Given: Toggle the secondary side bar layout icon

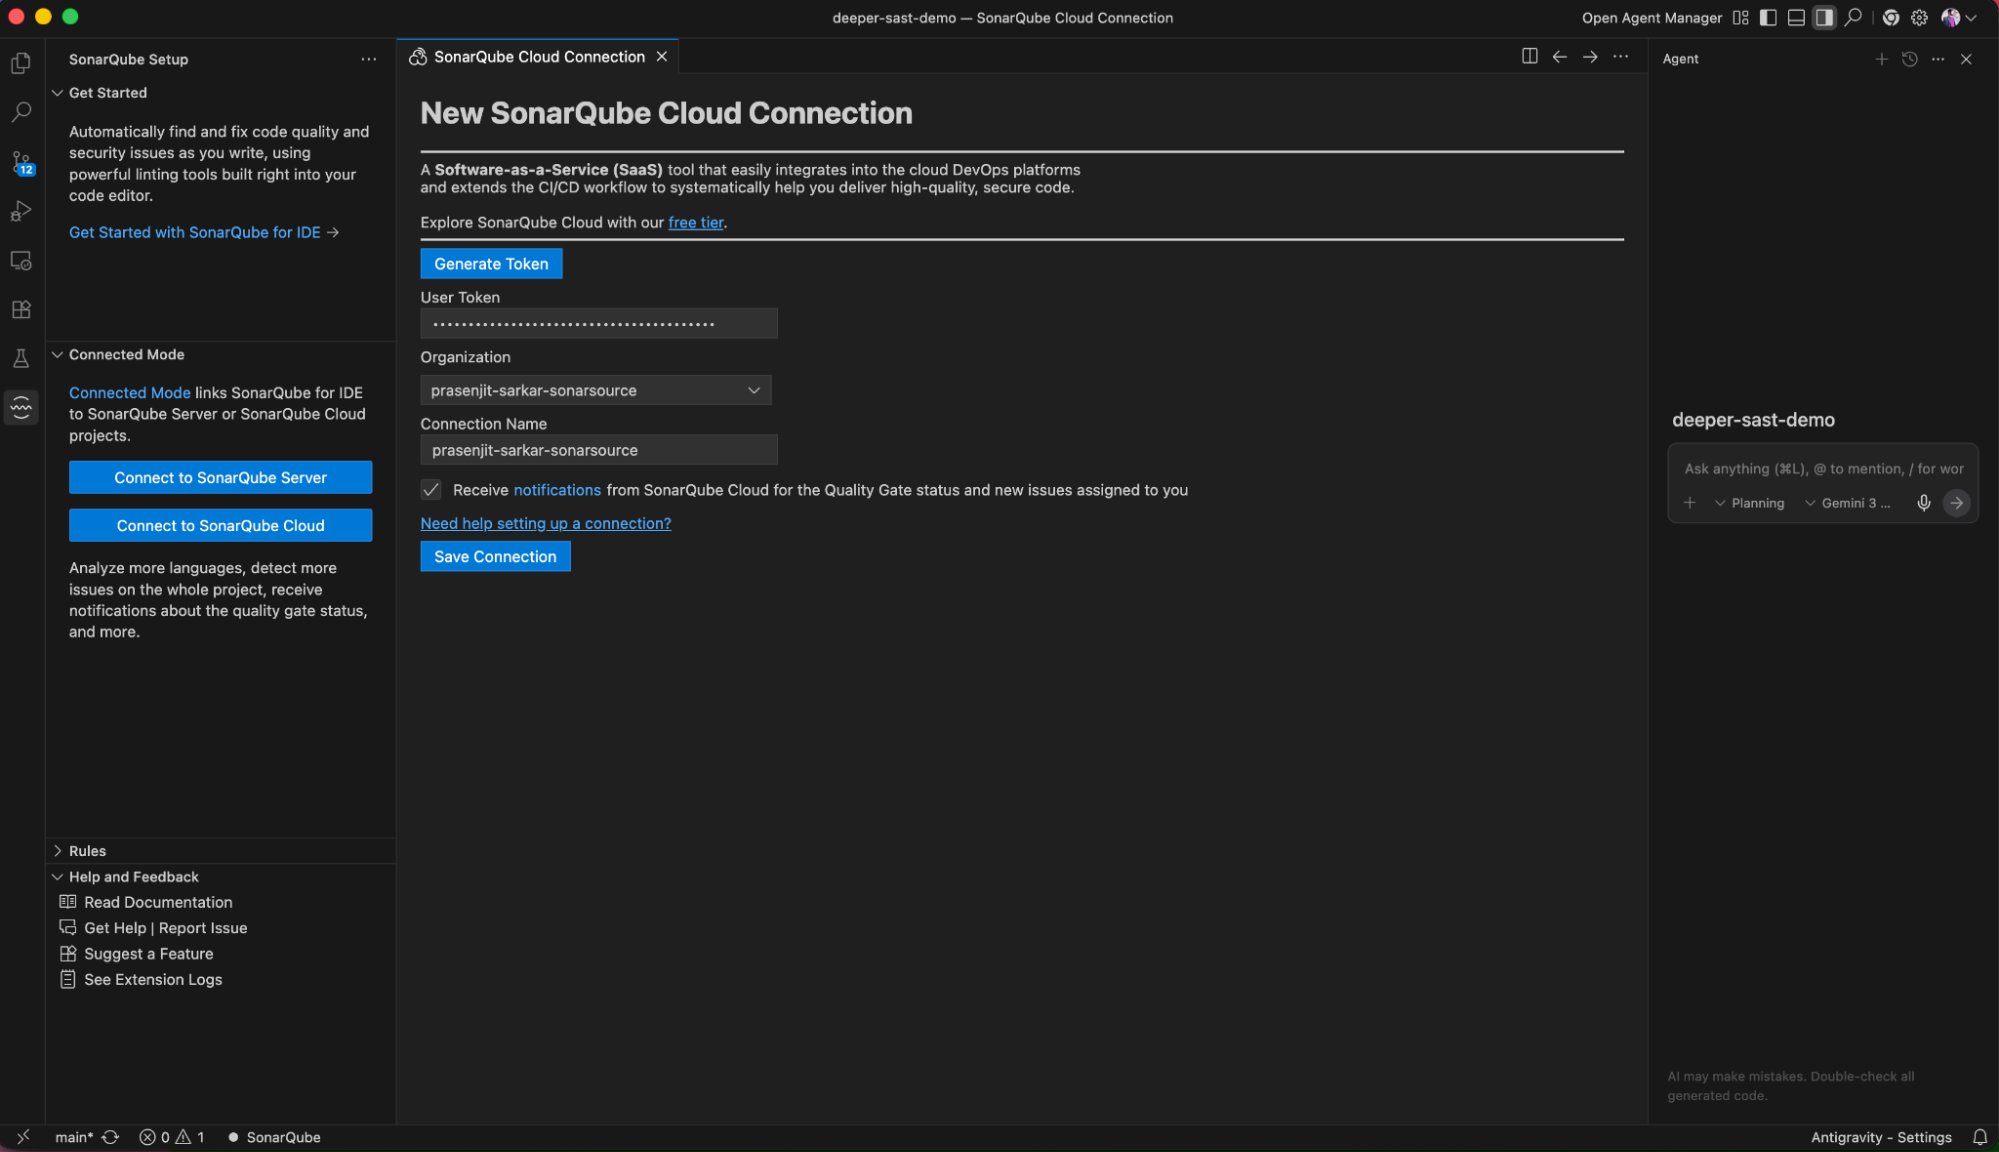Looking at the screenshot, I should (x=1824, y=18).
